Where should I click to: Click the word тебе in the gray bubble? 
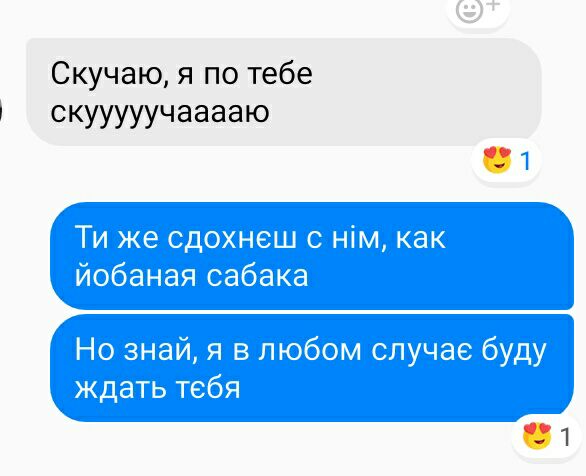pyautogui.click(x=280, y=73)
